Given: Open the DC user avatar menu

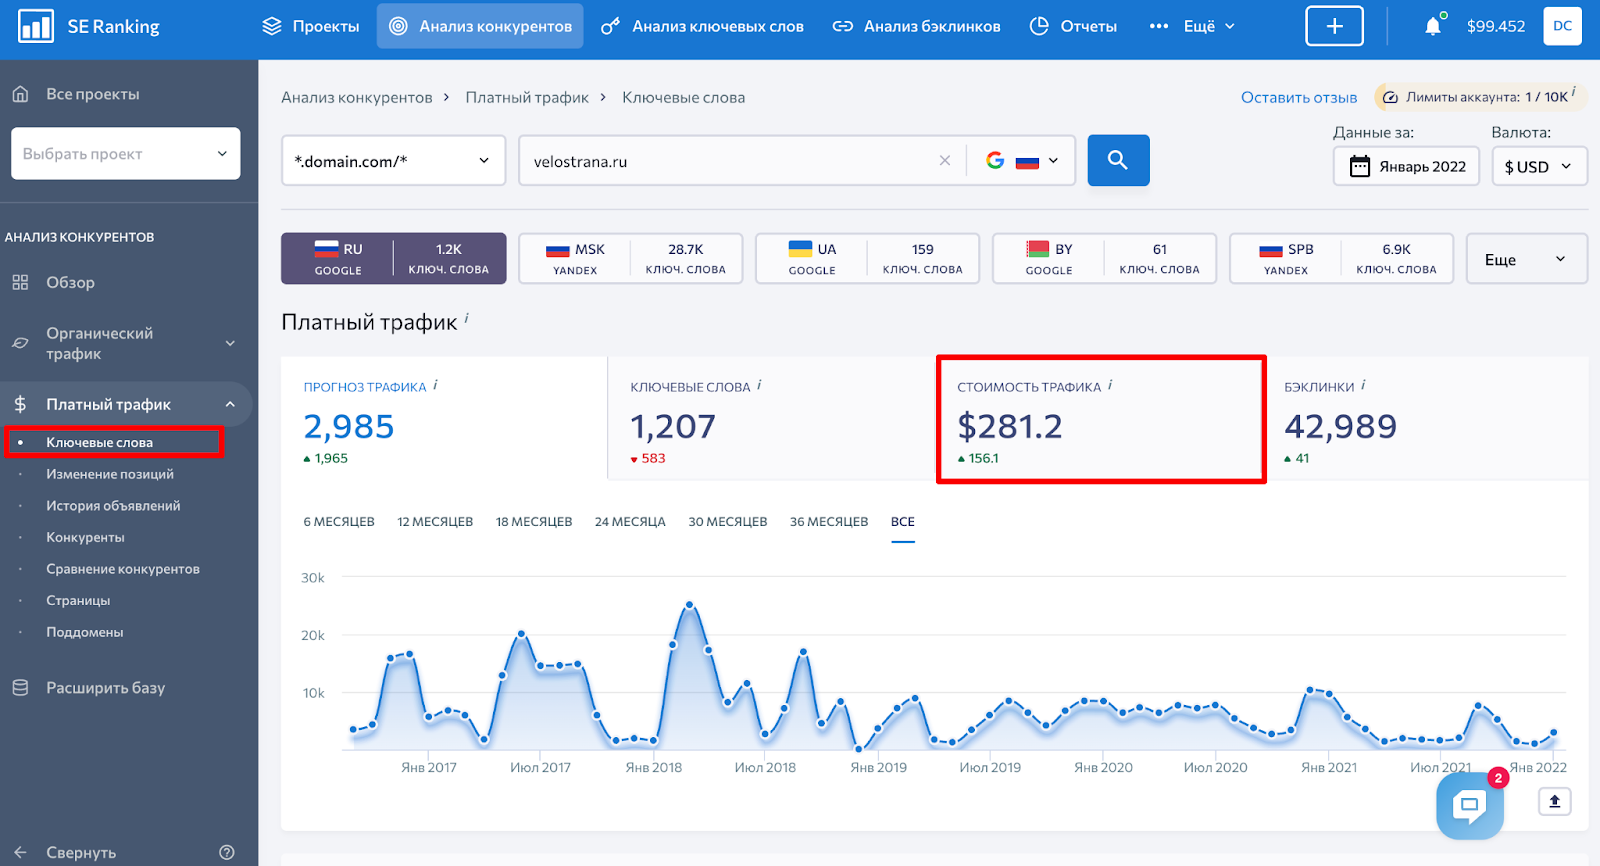Looking at the screenshot, I should (1562, 26).
